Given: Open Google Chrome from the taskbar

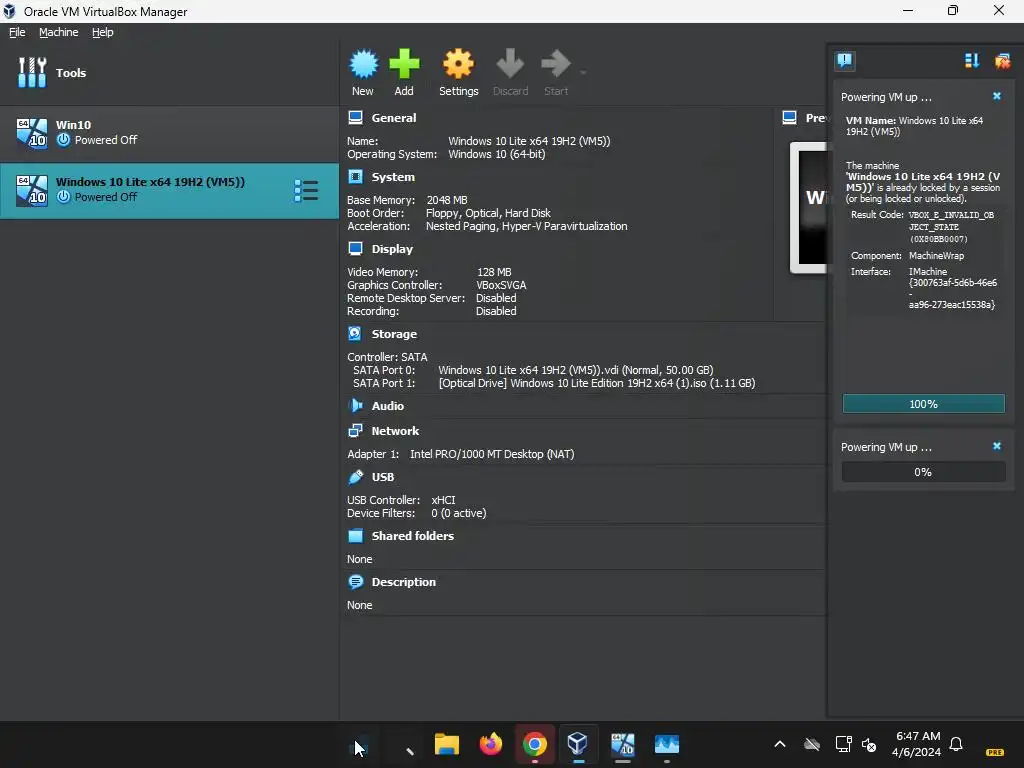Looking at the screenshot, I should coord(534,744).
